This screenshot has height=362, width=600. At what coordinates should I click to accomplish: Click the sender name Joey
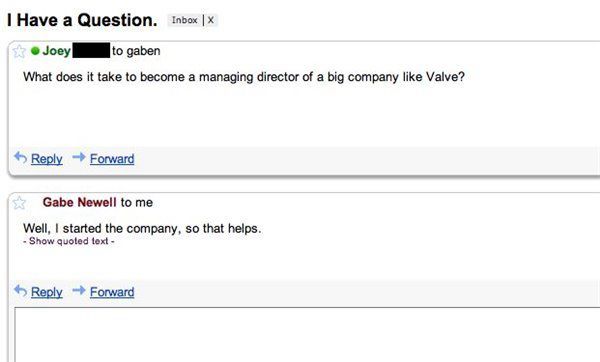click(x=57, y=51)
